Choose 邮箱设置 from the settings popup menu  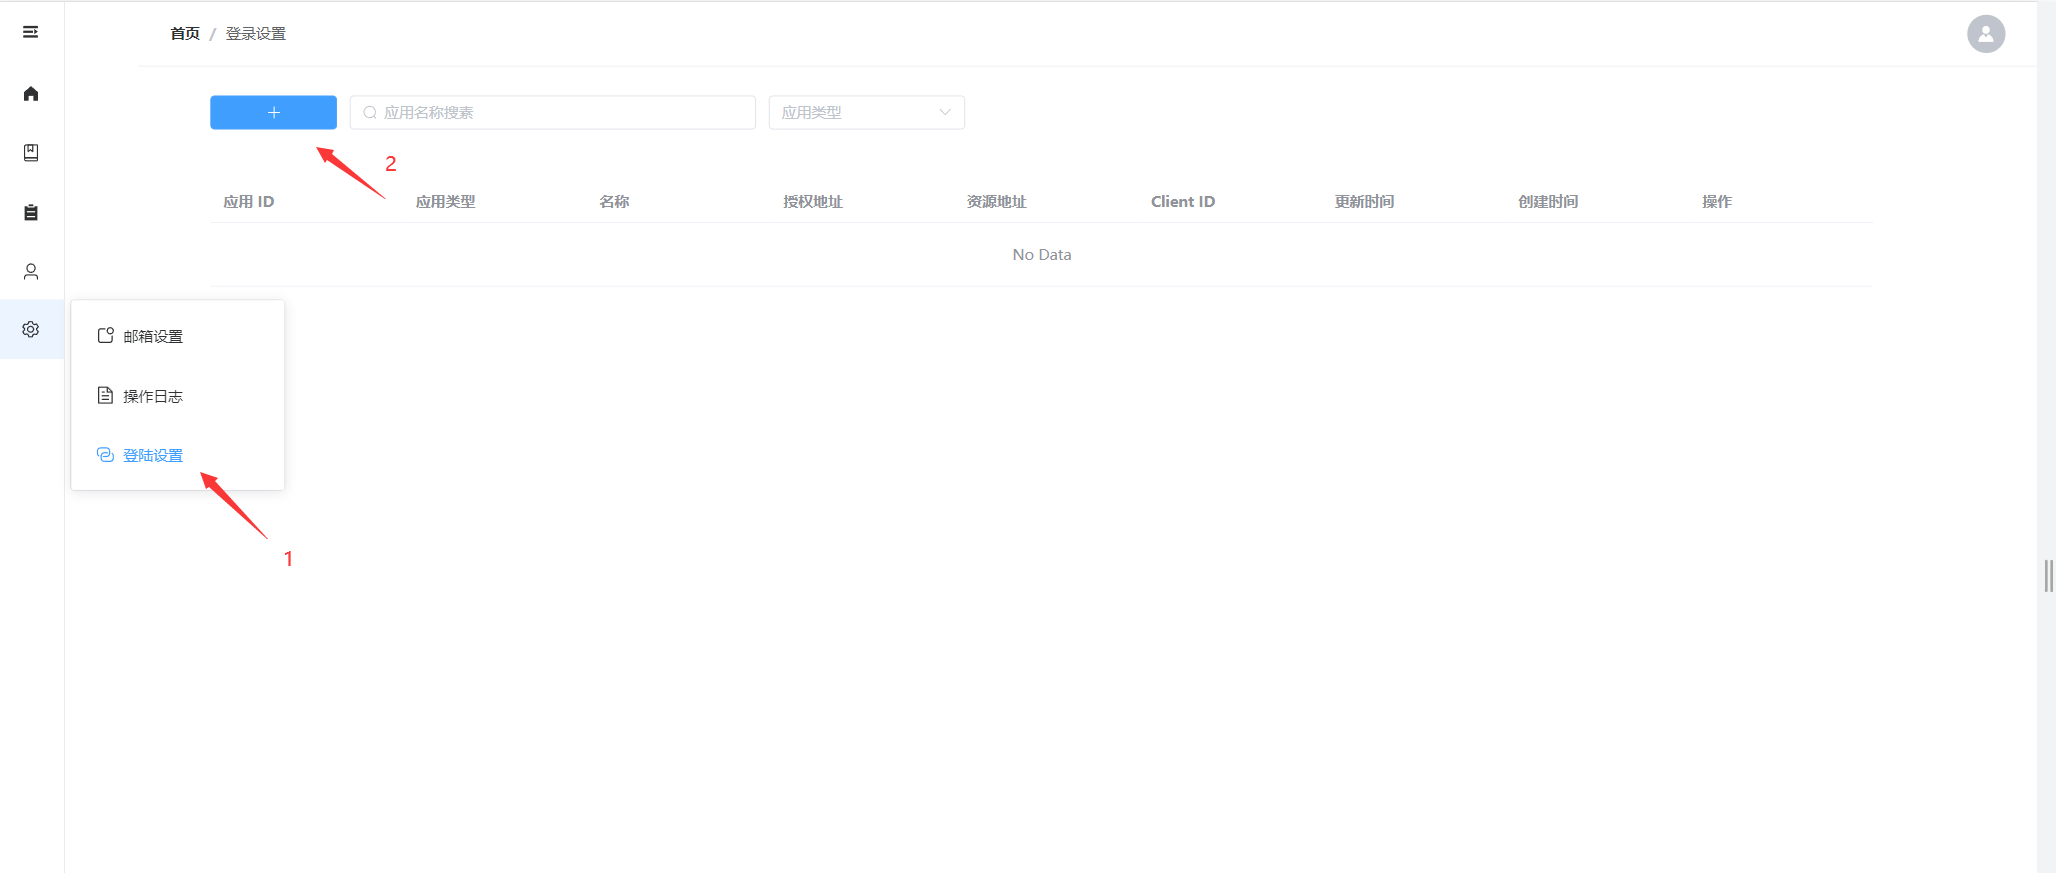tap(153, 337)
